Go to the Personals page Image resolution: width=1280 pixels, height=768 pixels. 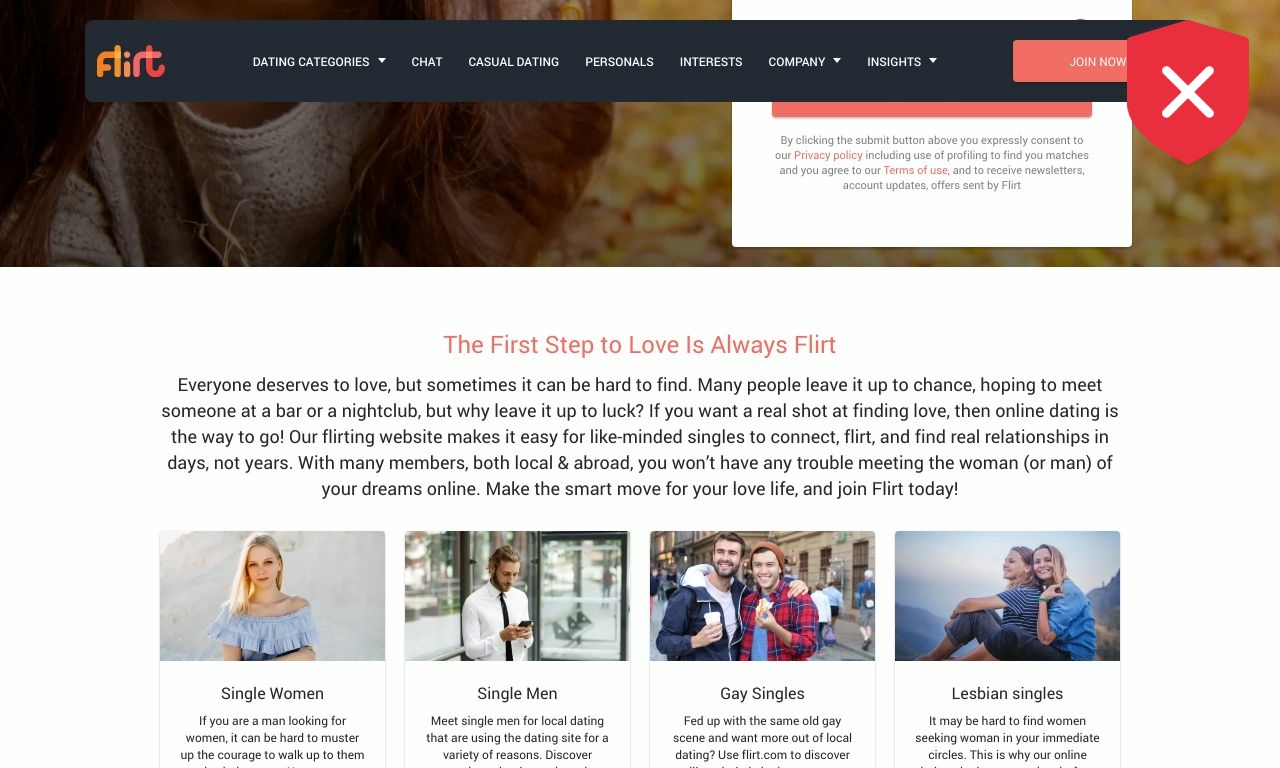pos(619,62)
